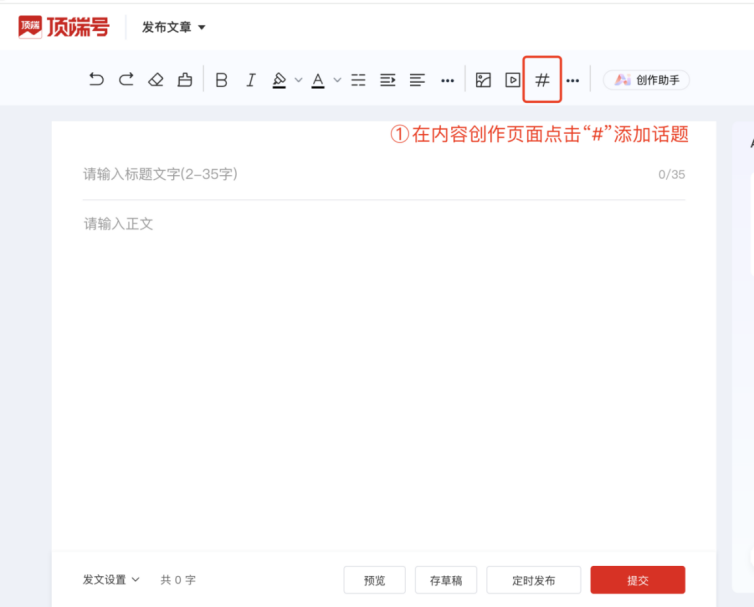The height and width of the screenshot is (607, 754).
Task: Click the undo arrow icon
Action: coord(96,80)
